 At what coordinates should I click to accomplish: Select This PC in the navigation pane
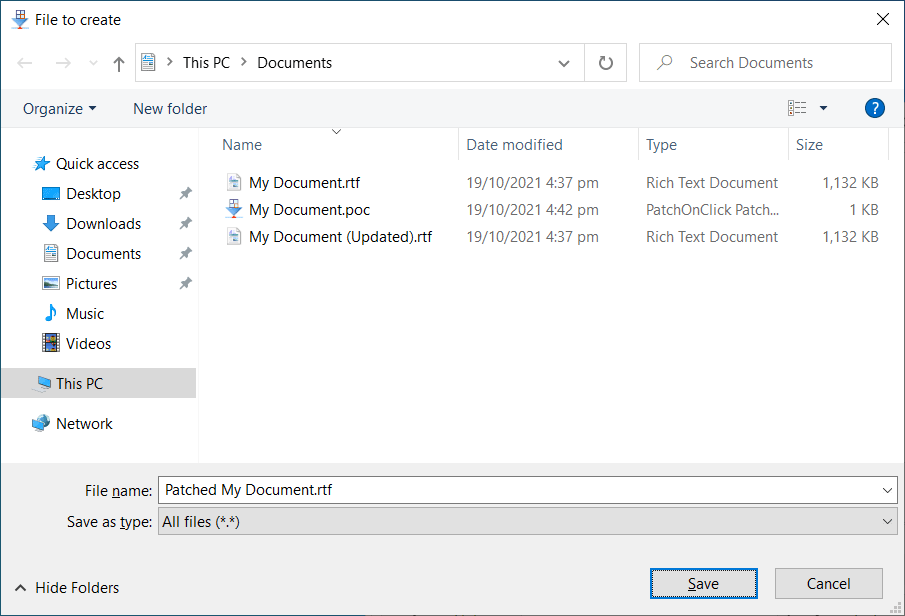pos(99,383)
